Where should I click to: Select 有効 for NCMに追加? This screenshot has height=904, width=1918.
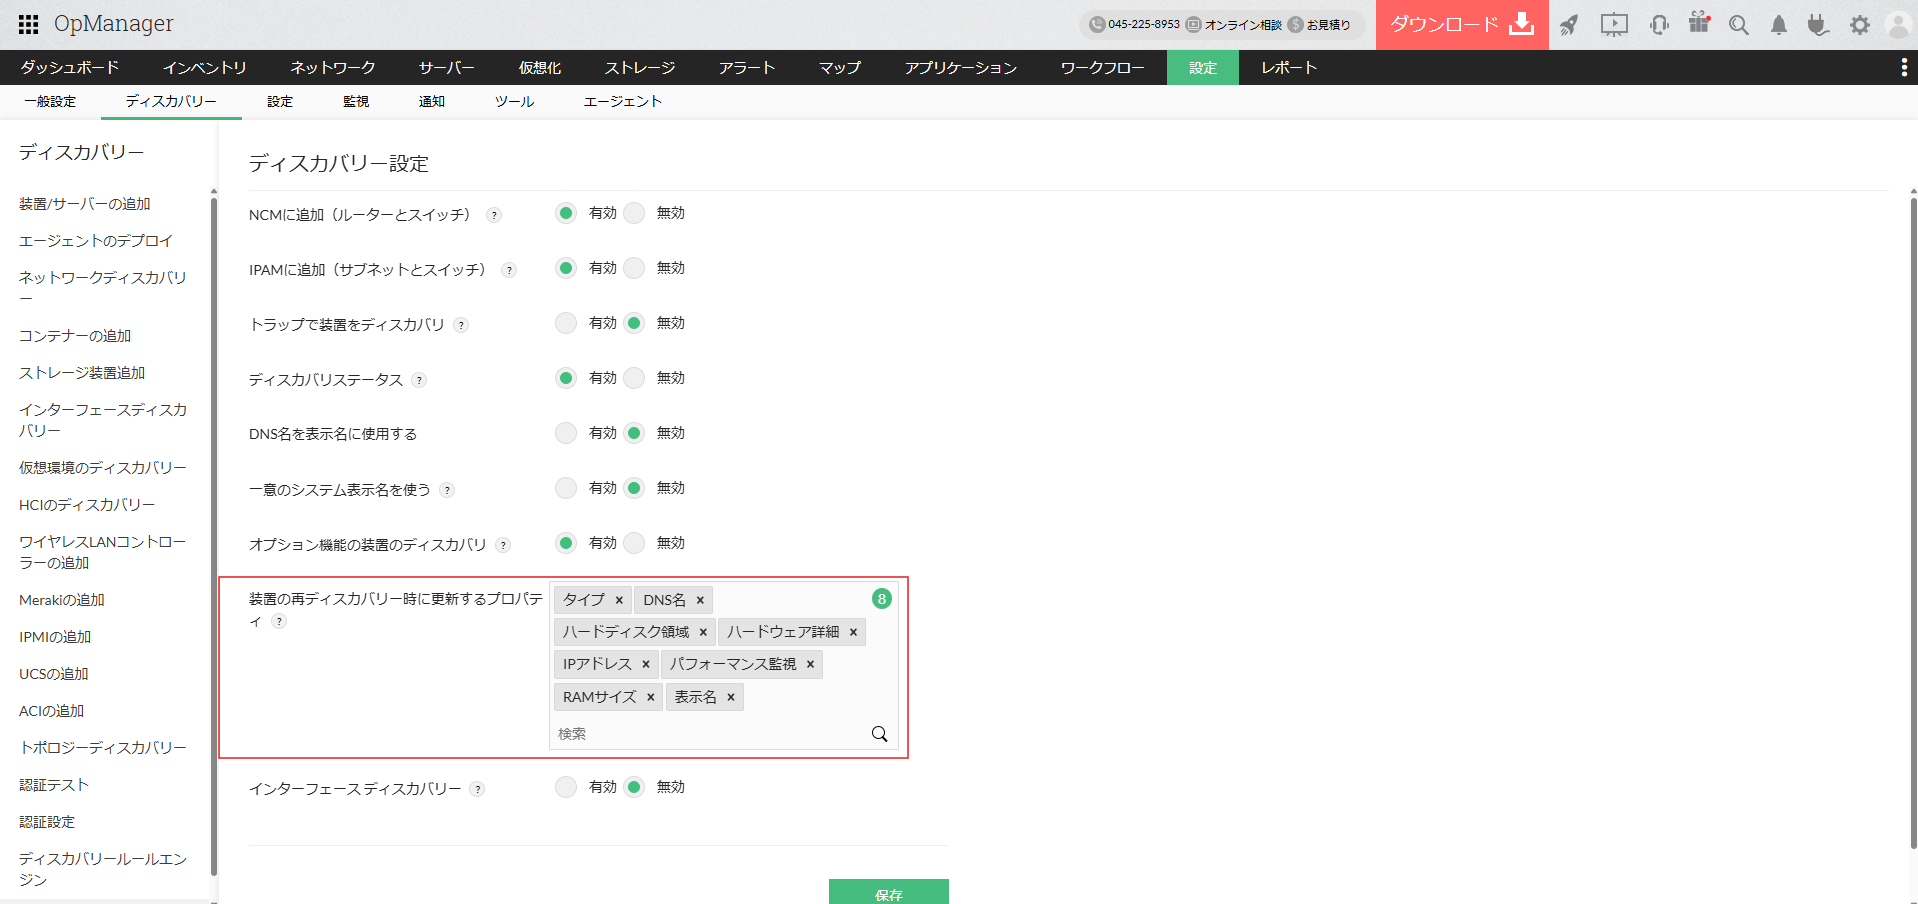[x=566, y=213]
